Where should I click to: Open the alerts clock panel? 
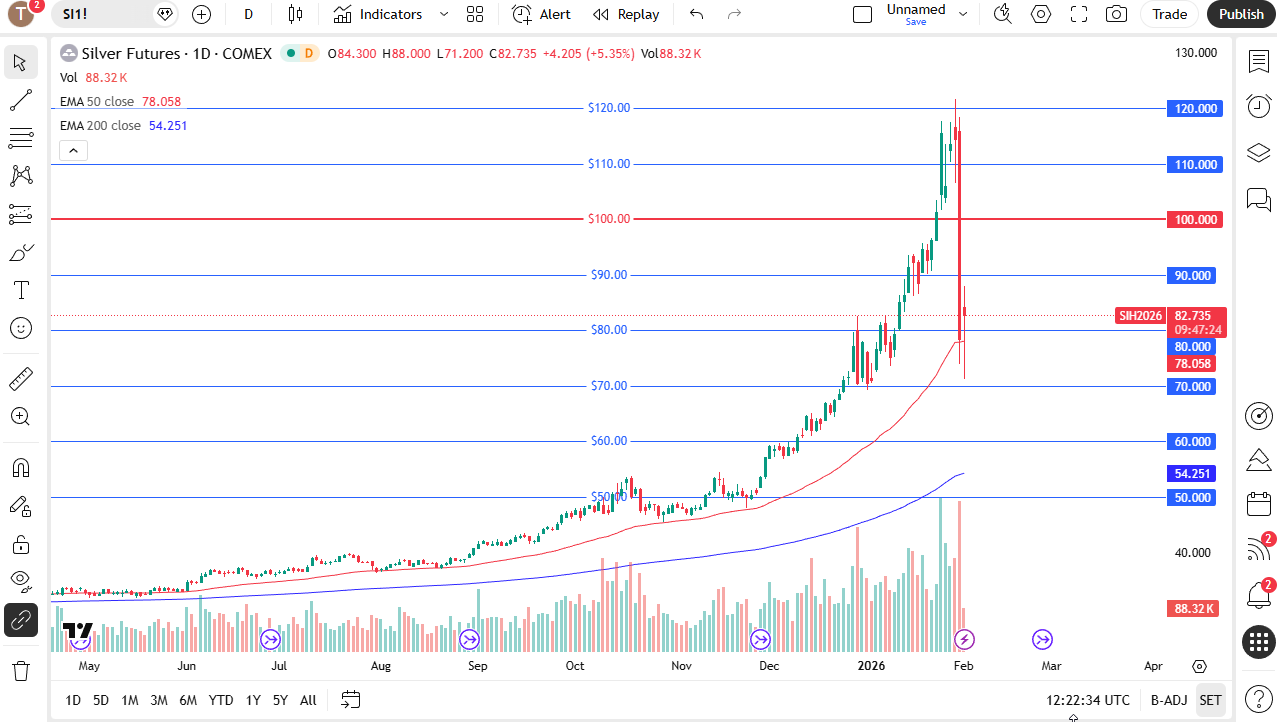1258,106
